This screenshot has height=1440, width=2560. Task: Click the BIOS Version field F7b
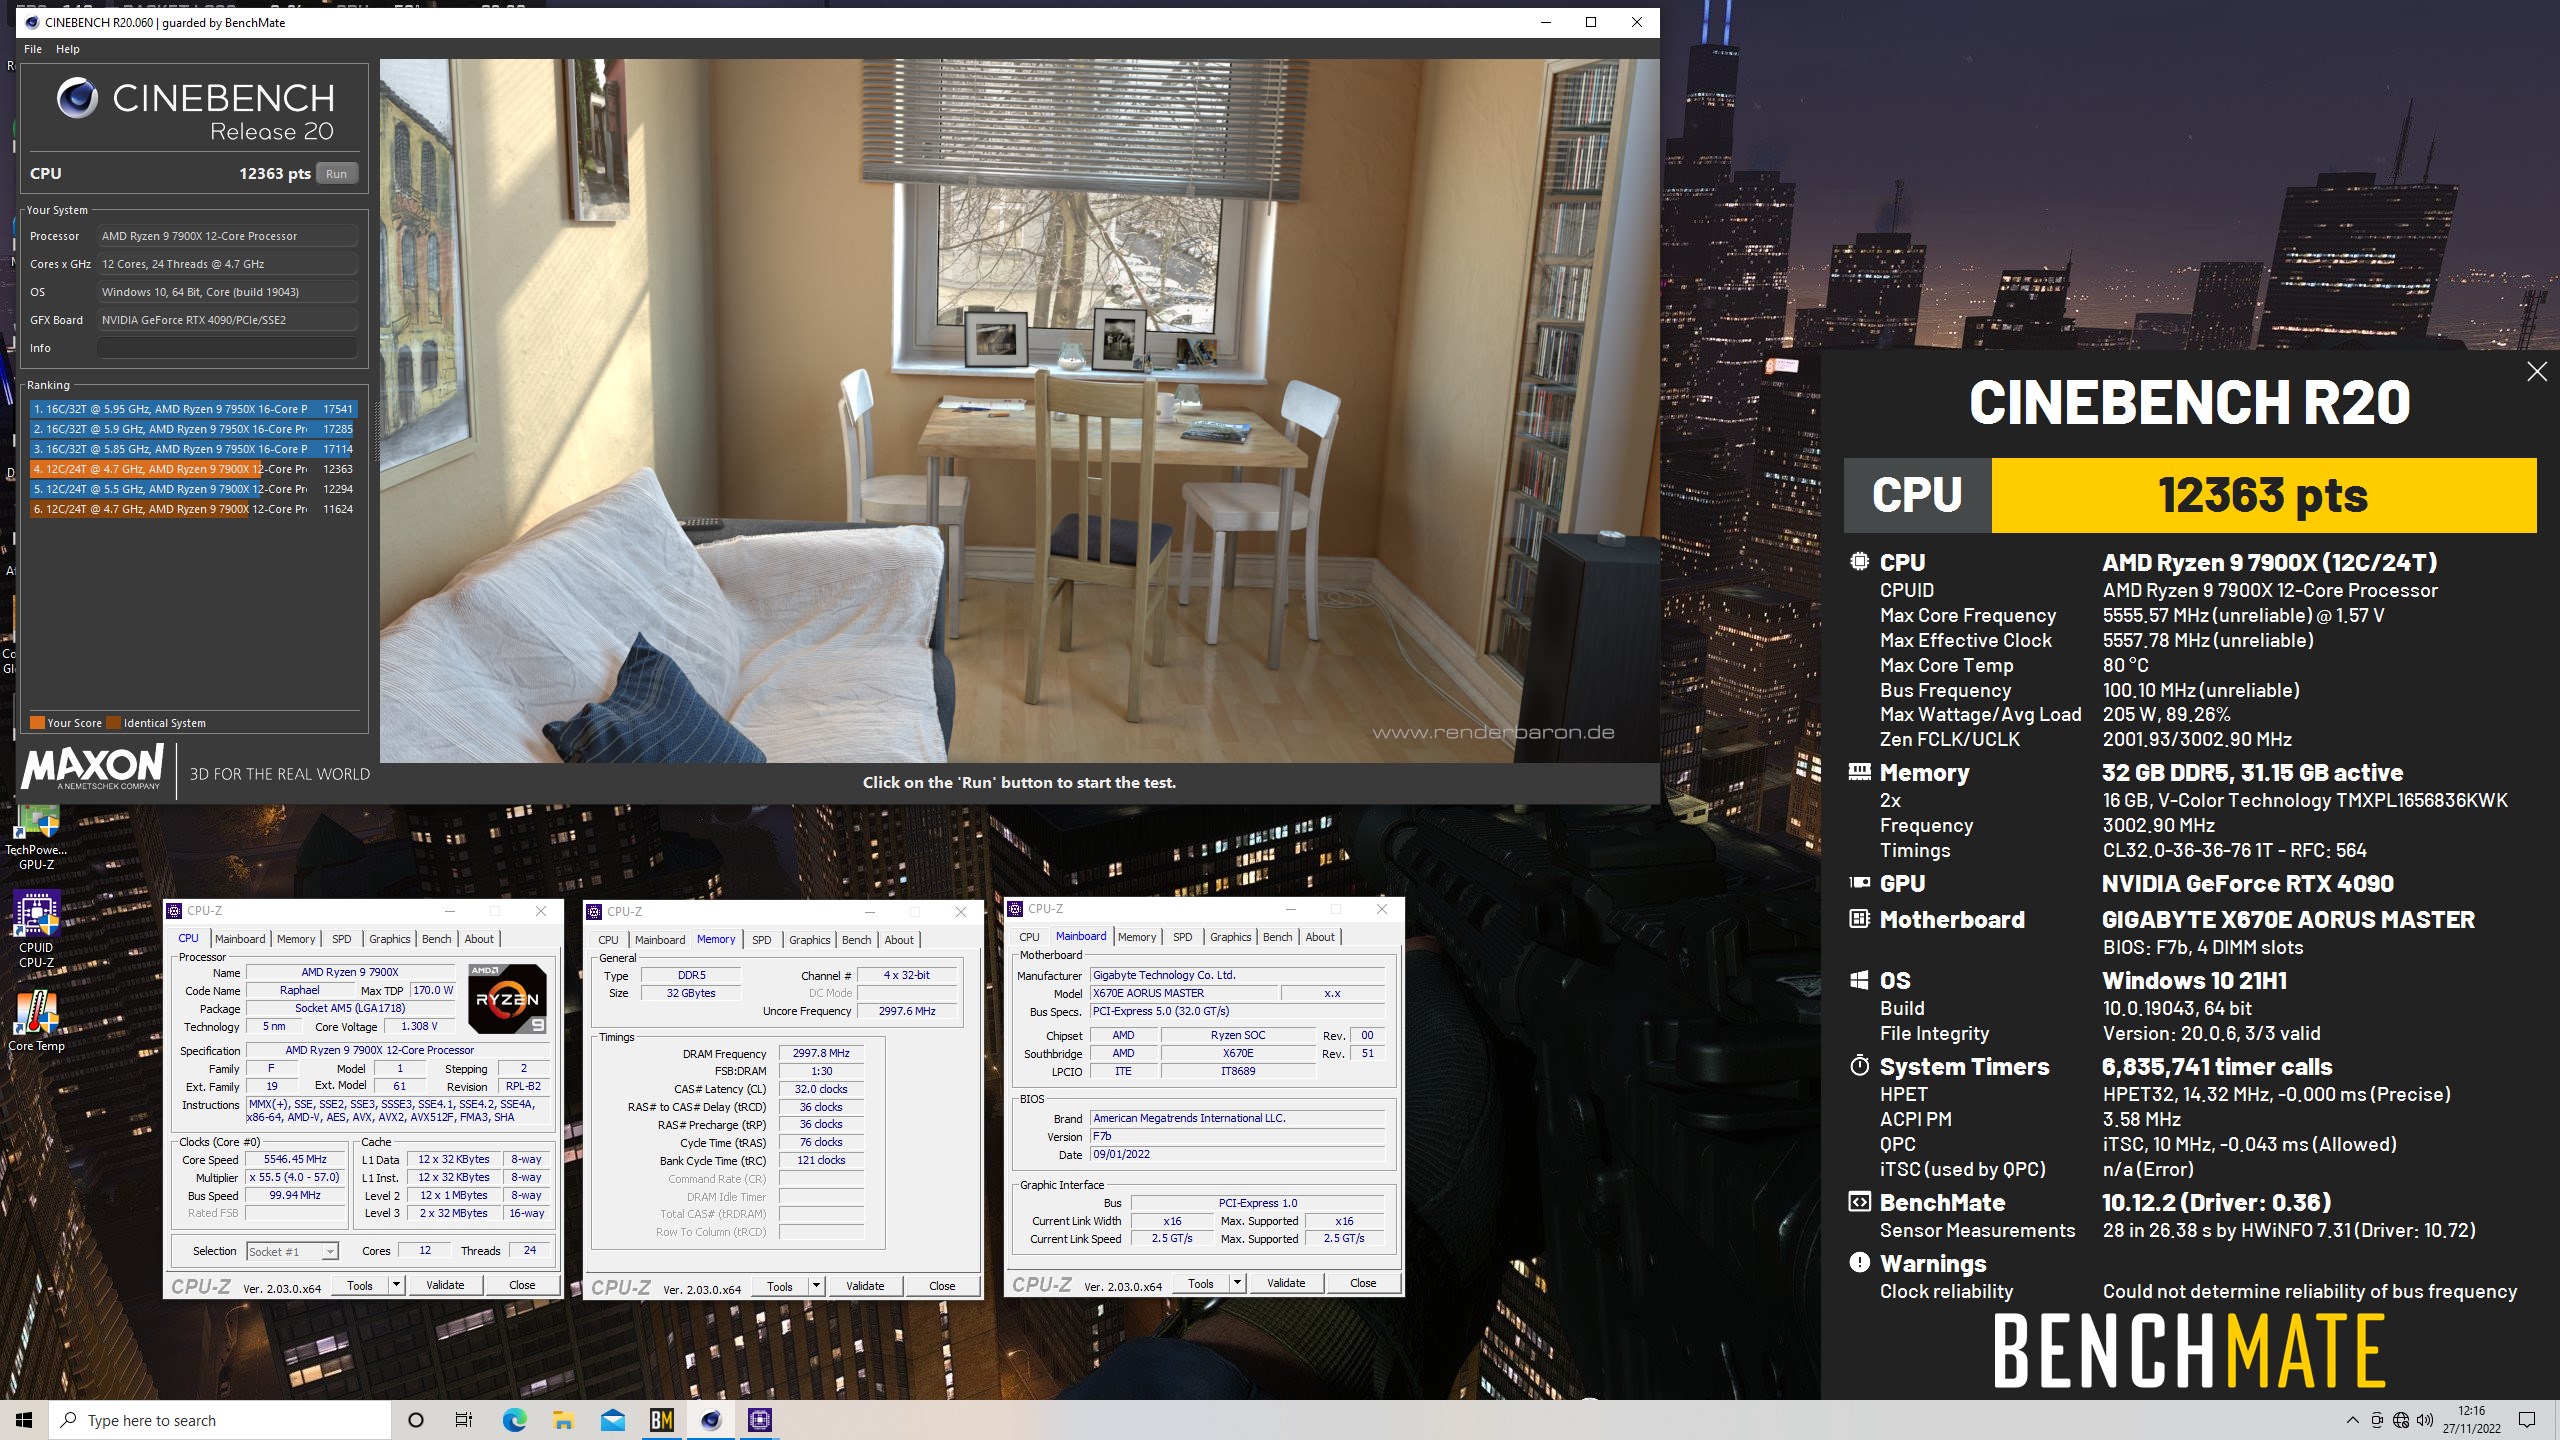(x=1238, y=1137)
